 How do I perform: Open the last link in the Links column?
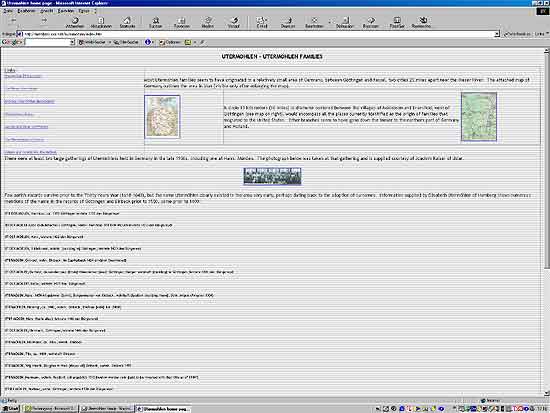click(x=31, y=152)
